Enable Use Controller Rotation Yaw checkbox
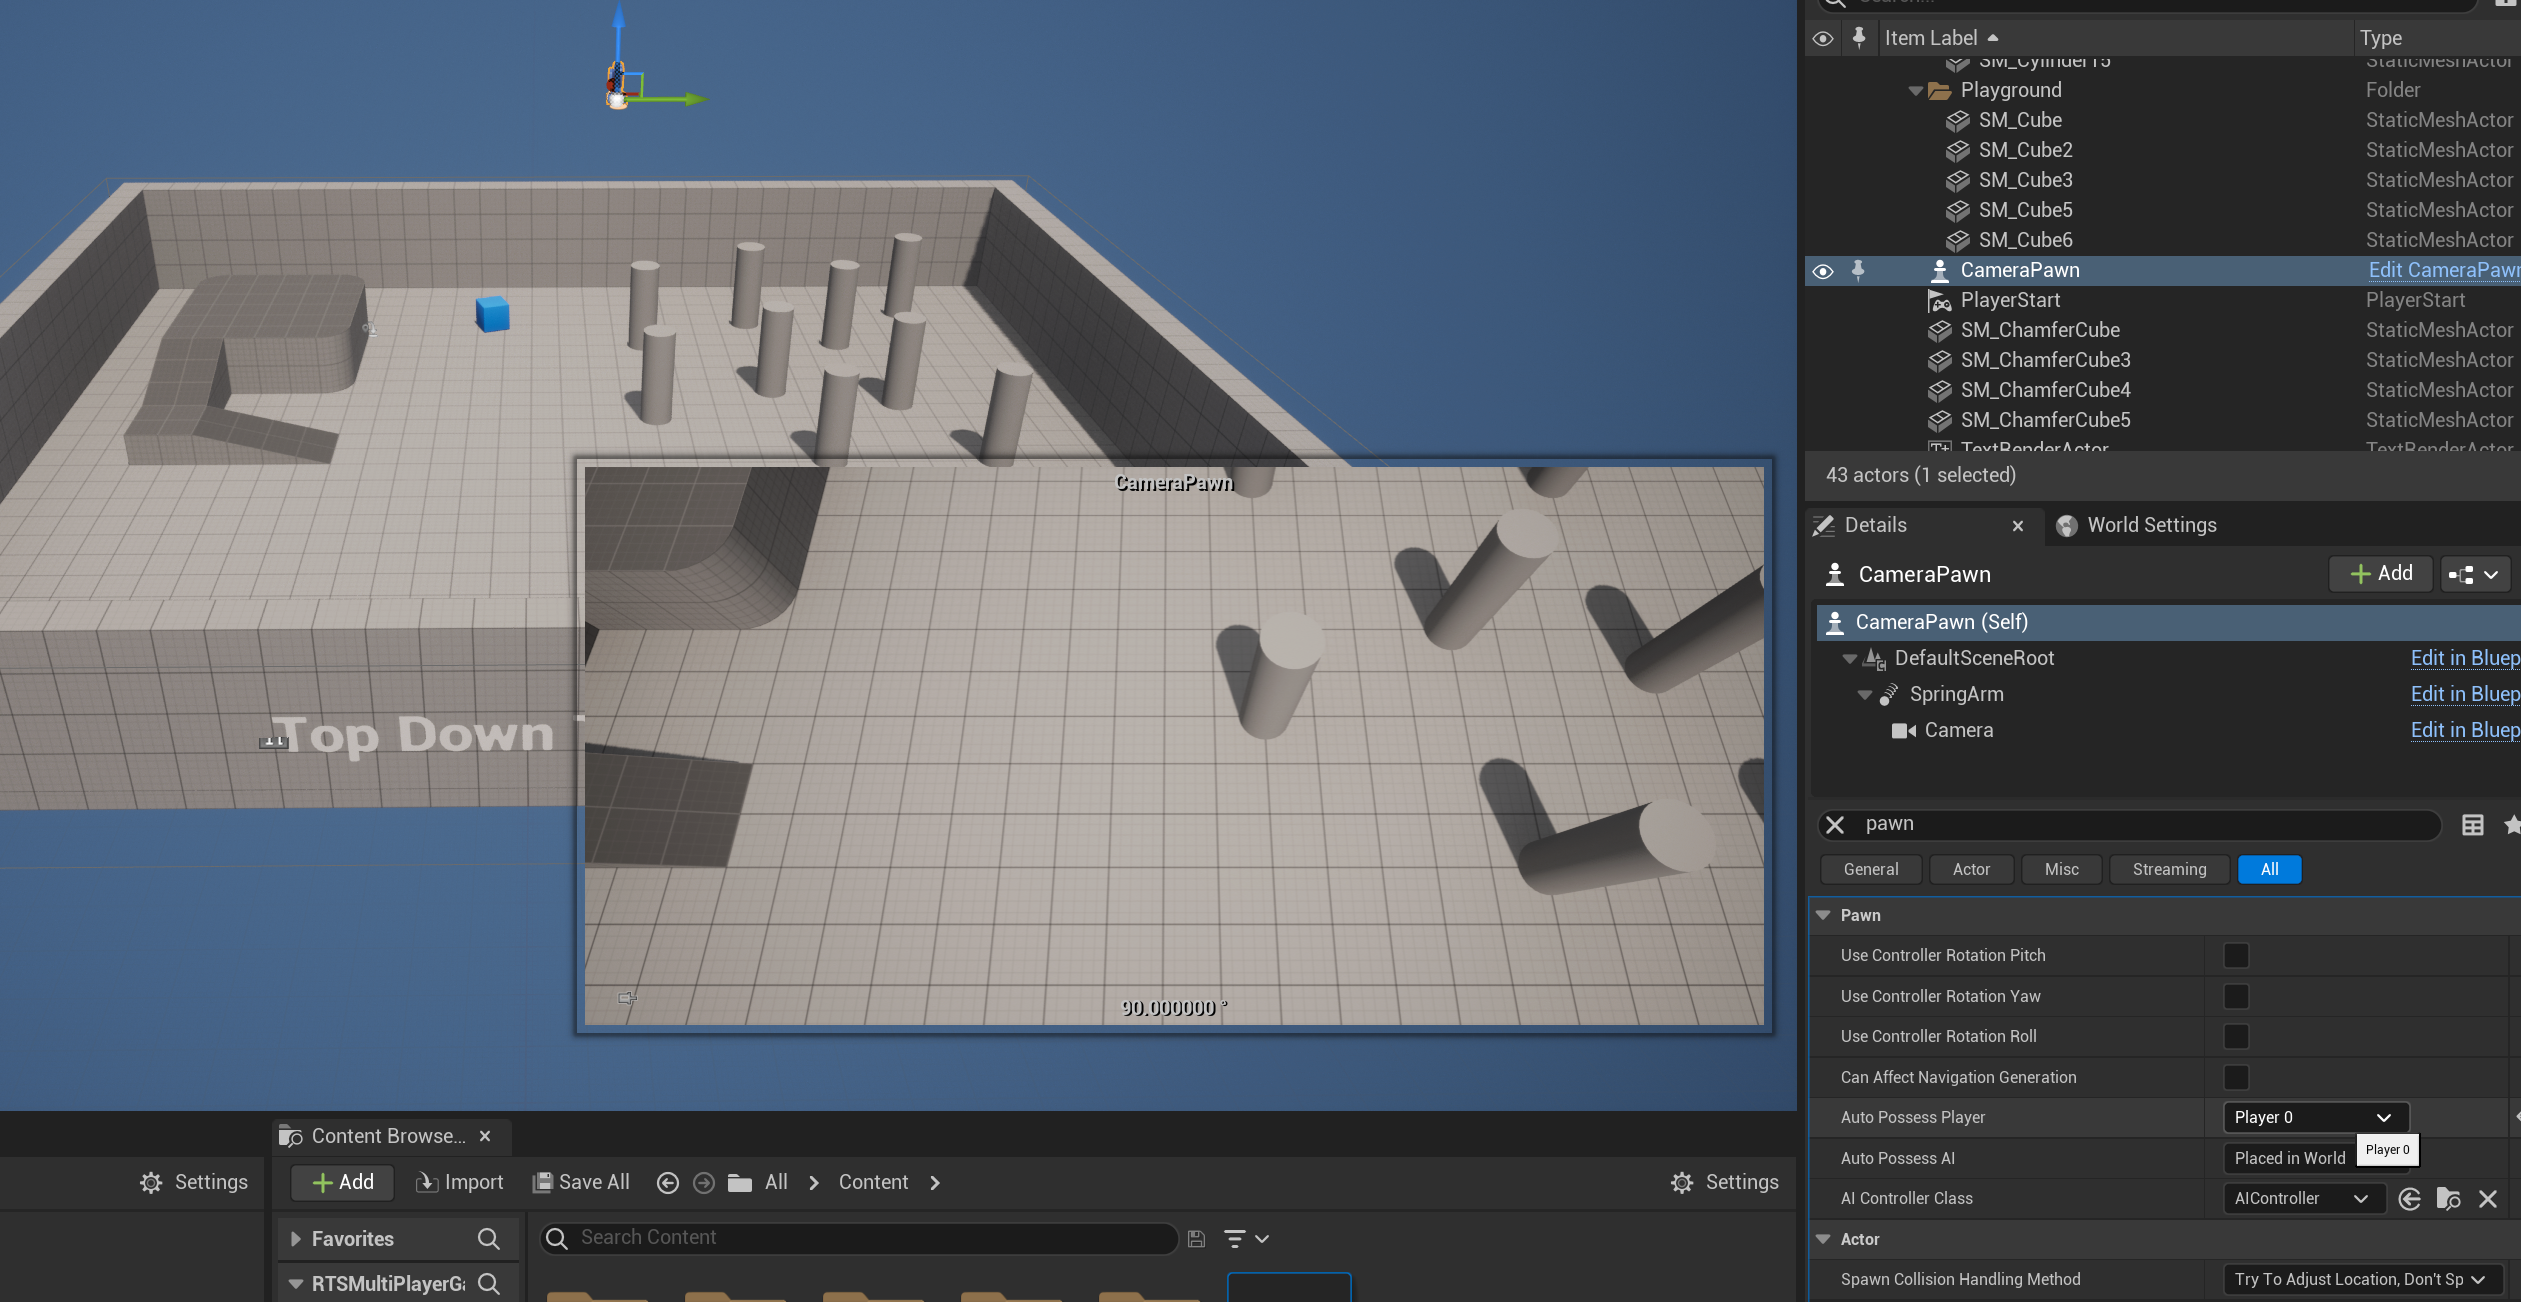The image size is (2521, 1302). coord(2236,997)
